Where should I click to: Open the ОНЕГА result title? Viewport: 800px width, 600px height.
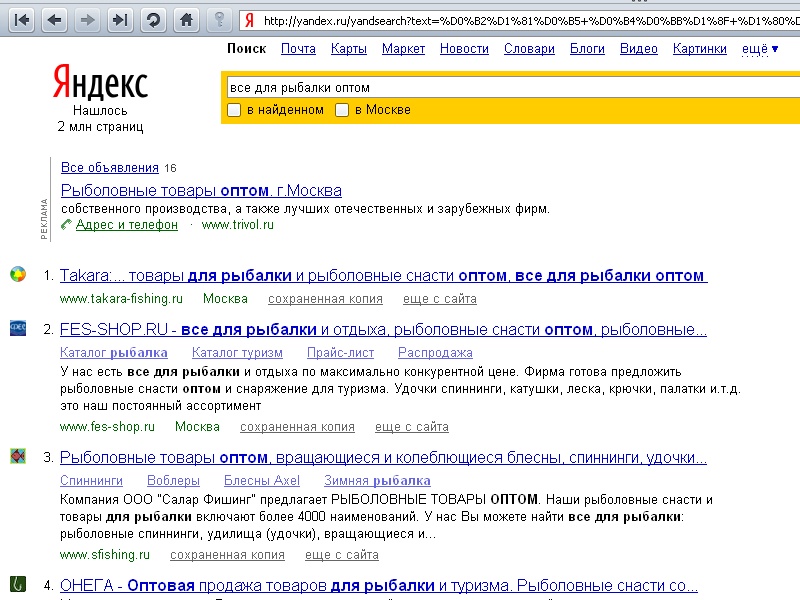(379, 586)
